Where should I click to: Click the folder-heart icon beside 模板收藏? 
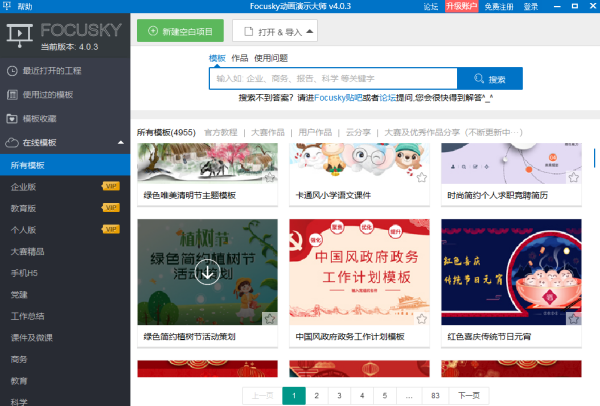point(12,119)
